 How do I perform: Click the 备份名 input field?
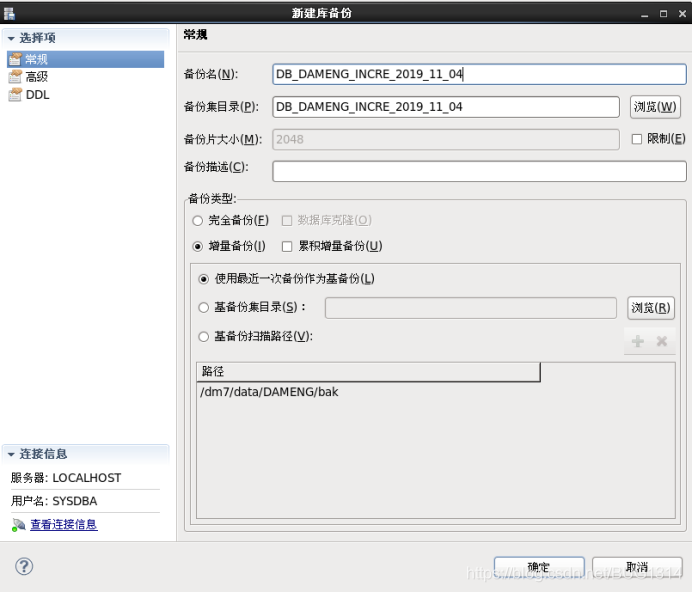[x=479, y=74]
